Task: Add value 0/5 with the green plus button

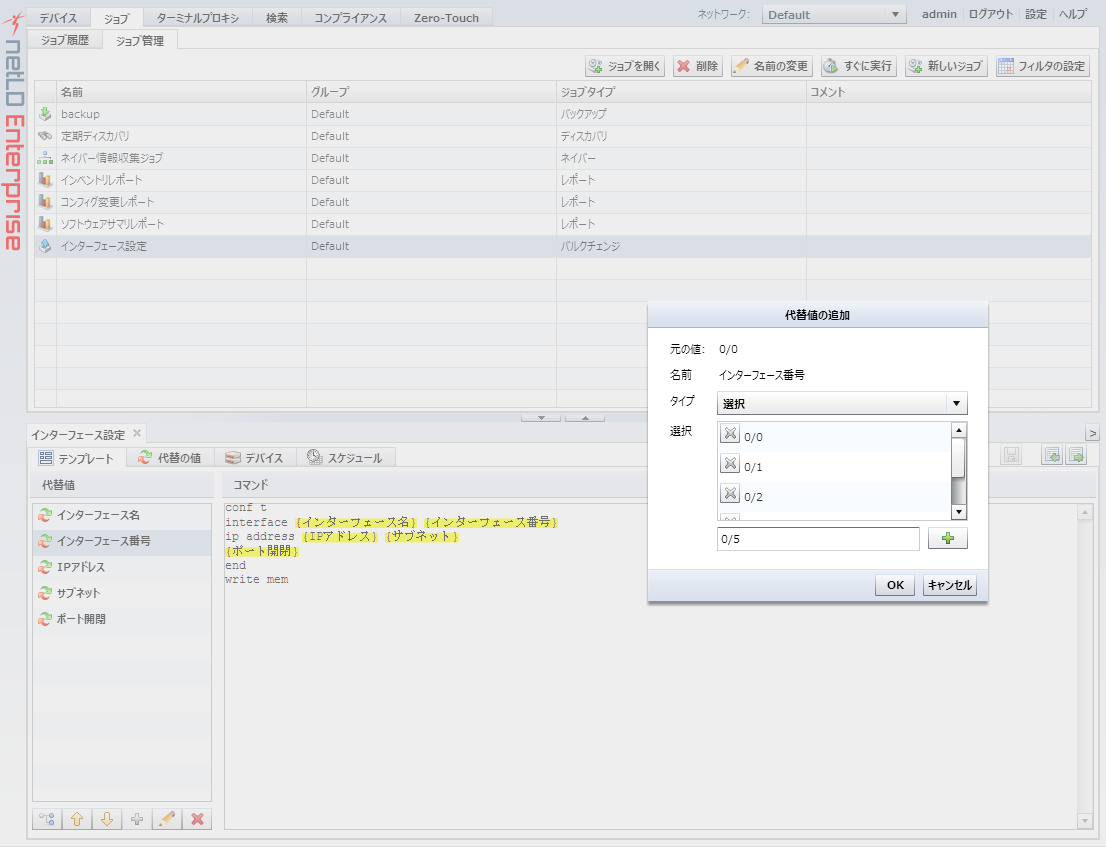Action: [x=947, y=539]
